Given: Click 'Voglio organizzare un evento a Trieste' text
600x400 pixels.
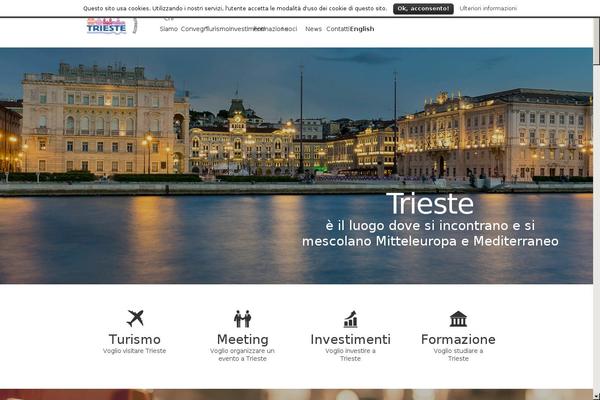Looking at the screenshot, I should click(243, 355).
